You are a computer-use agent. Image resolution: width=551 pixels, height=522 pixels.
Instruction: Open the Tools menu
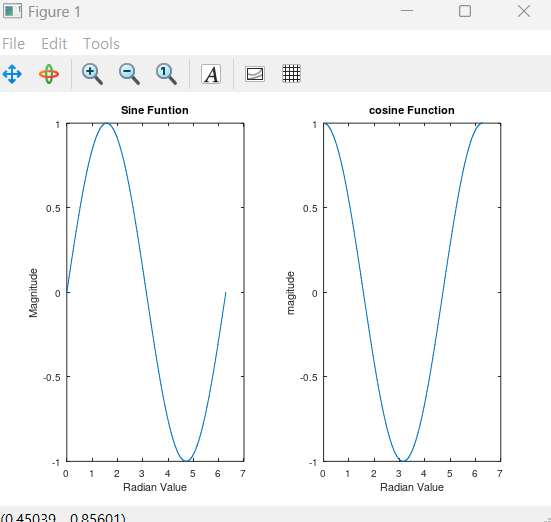pyautogui.click(x=101, y=44)
